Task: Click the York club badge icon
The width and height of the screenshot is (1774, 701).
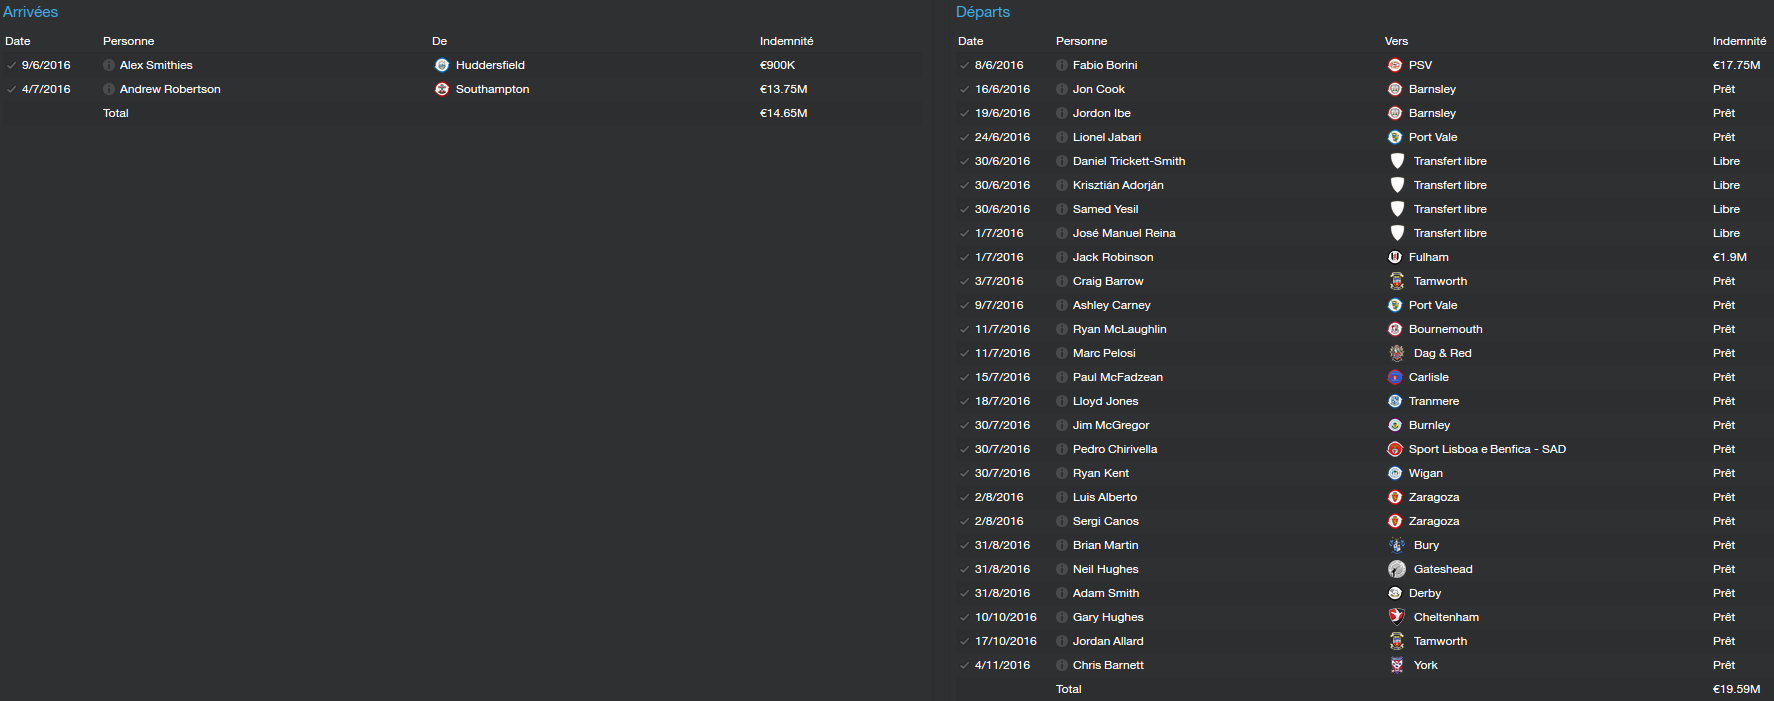Action: tap(1397, 665)
